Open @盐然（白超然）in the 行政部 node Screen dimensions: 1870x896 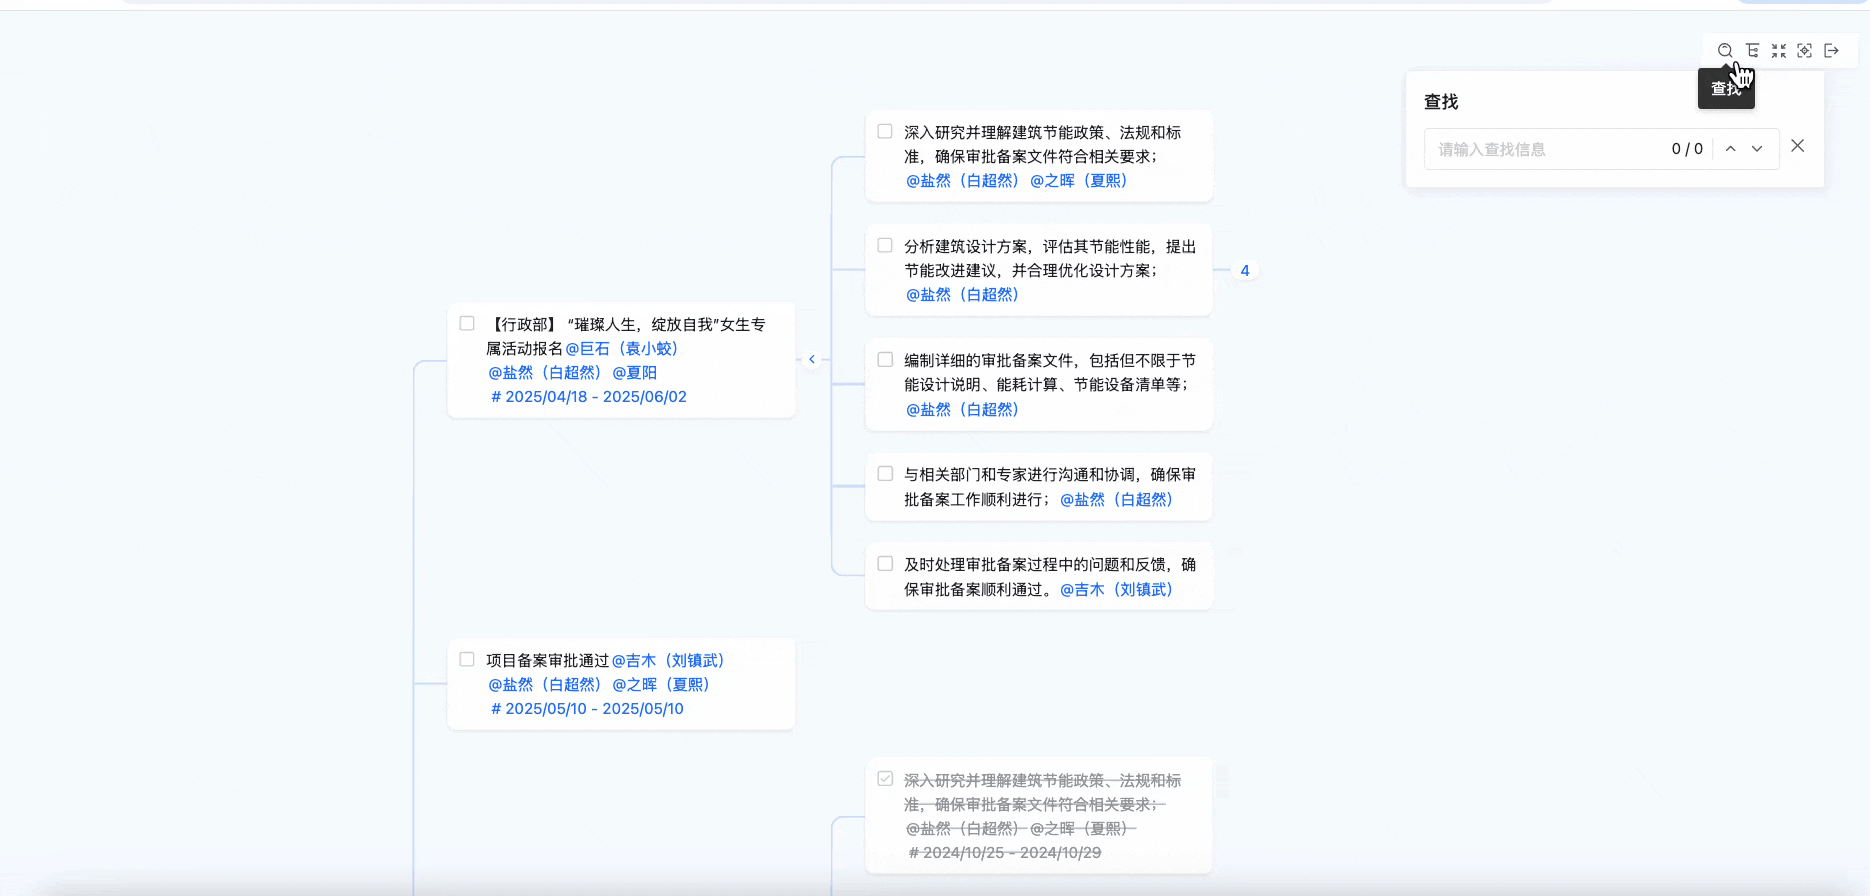click(545, 372)
